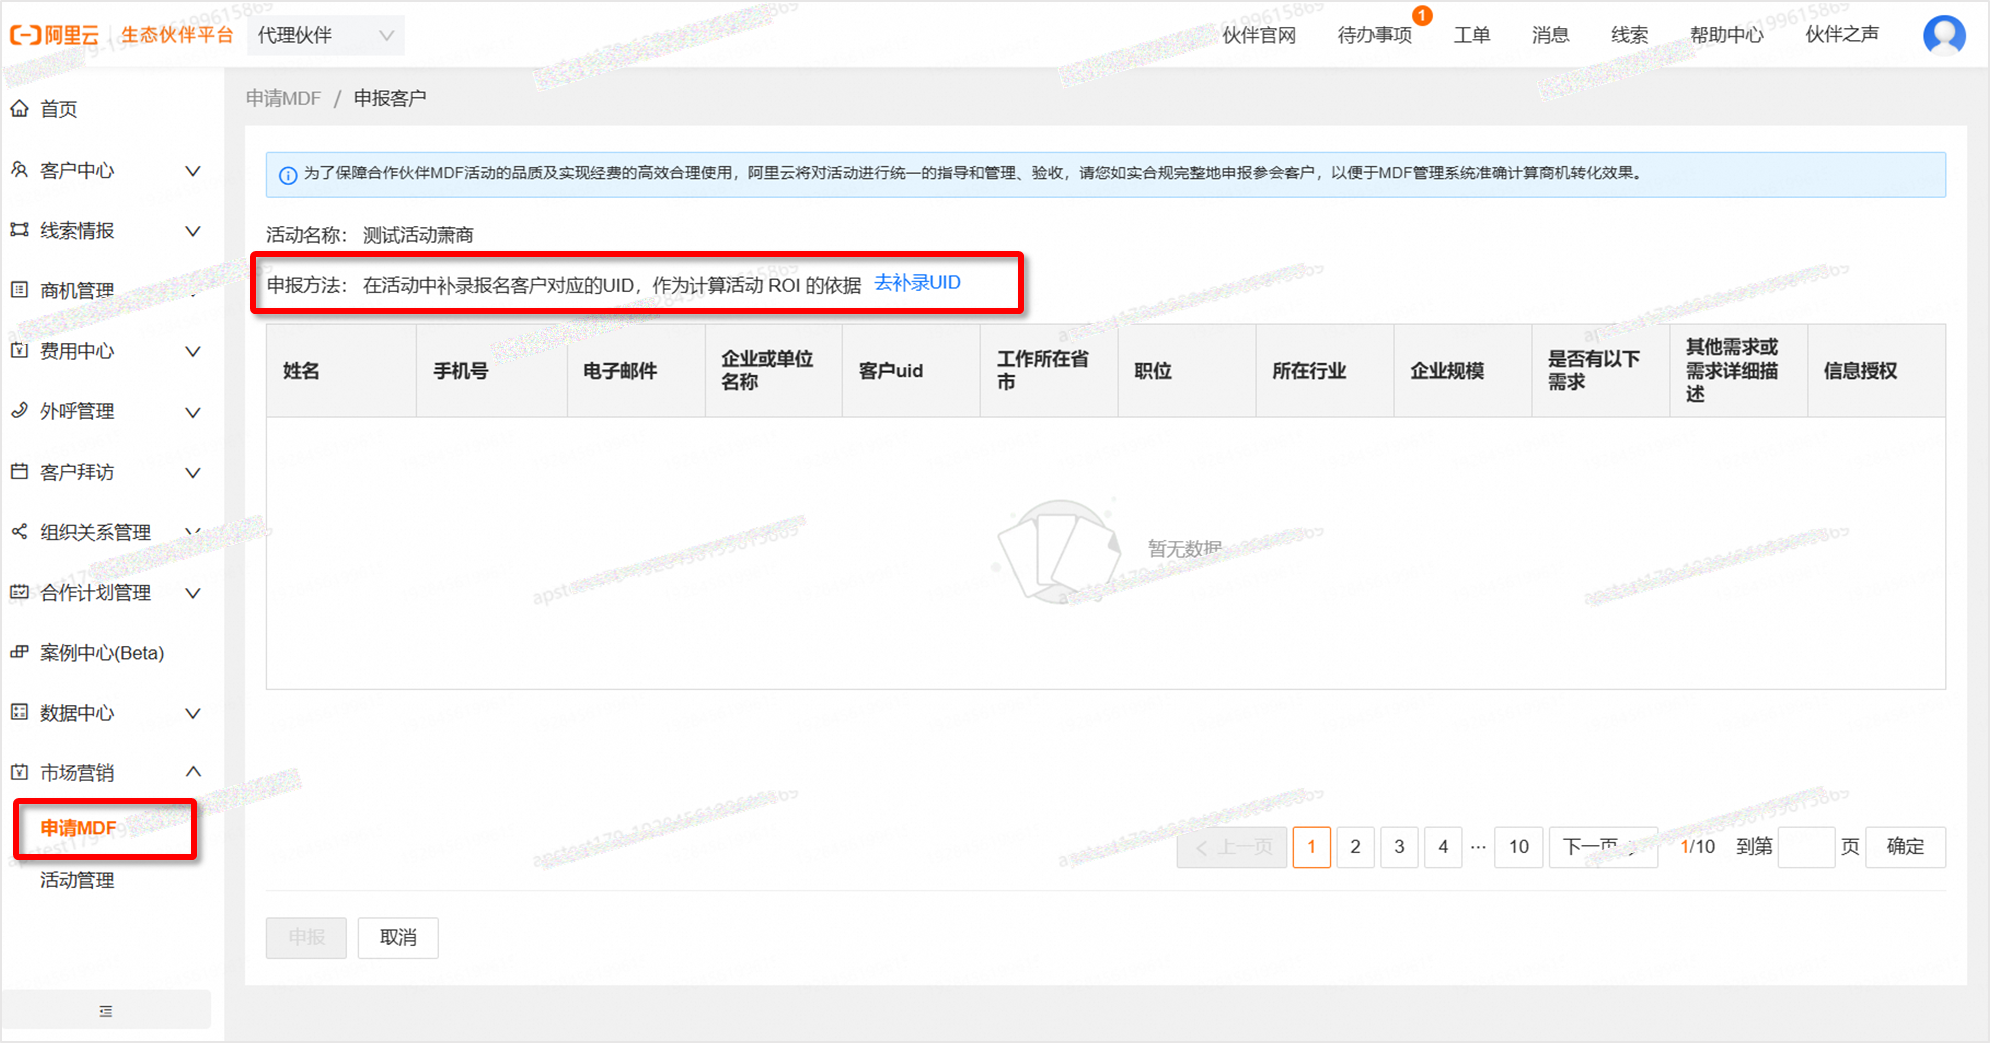Image resolution: width=1990 pixels, height=1043 pixels.
Task: Expand the 合作计划管理 chevron
Action: click(193, 593)
